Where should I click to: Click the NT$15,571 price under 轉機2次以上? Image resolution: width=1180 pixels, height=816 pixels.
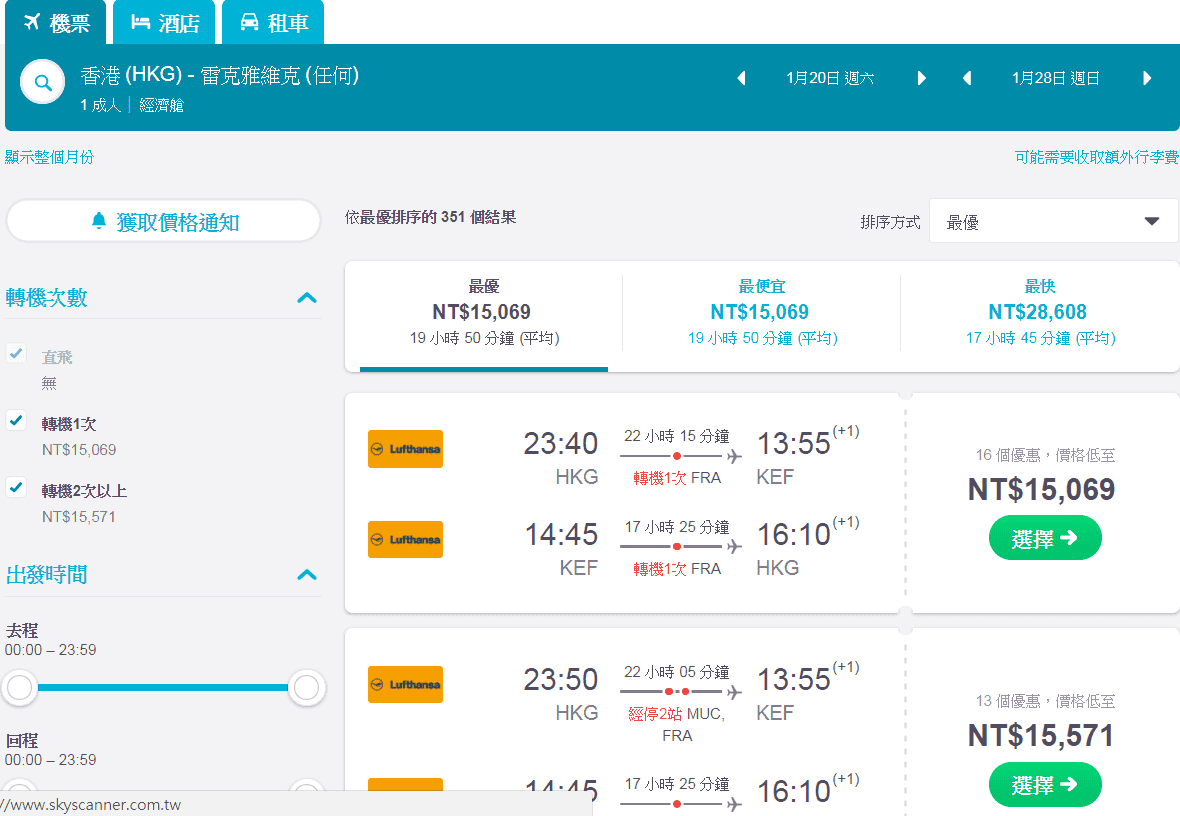coord(79,516)
